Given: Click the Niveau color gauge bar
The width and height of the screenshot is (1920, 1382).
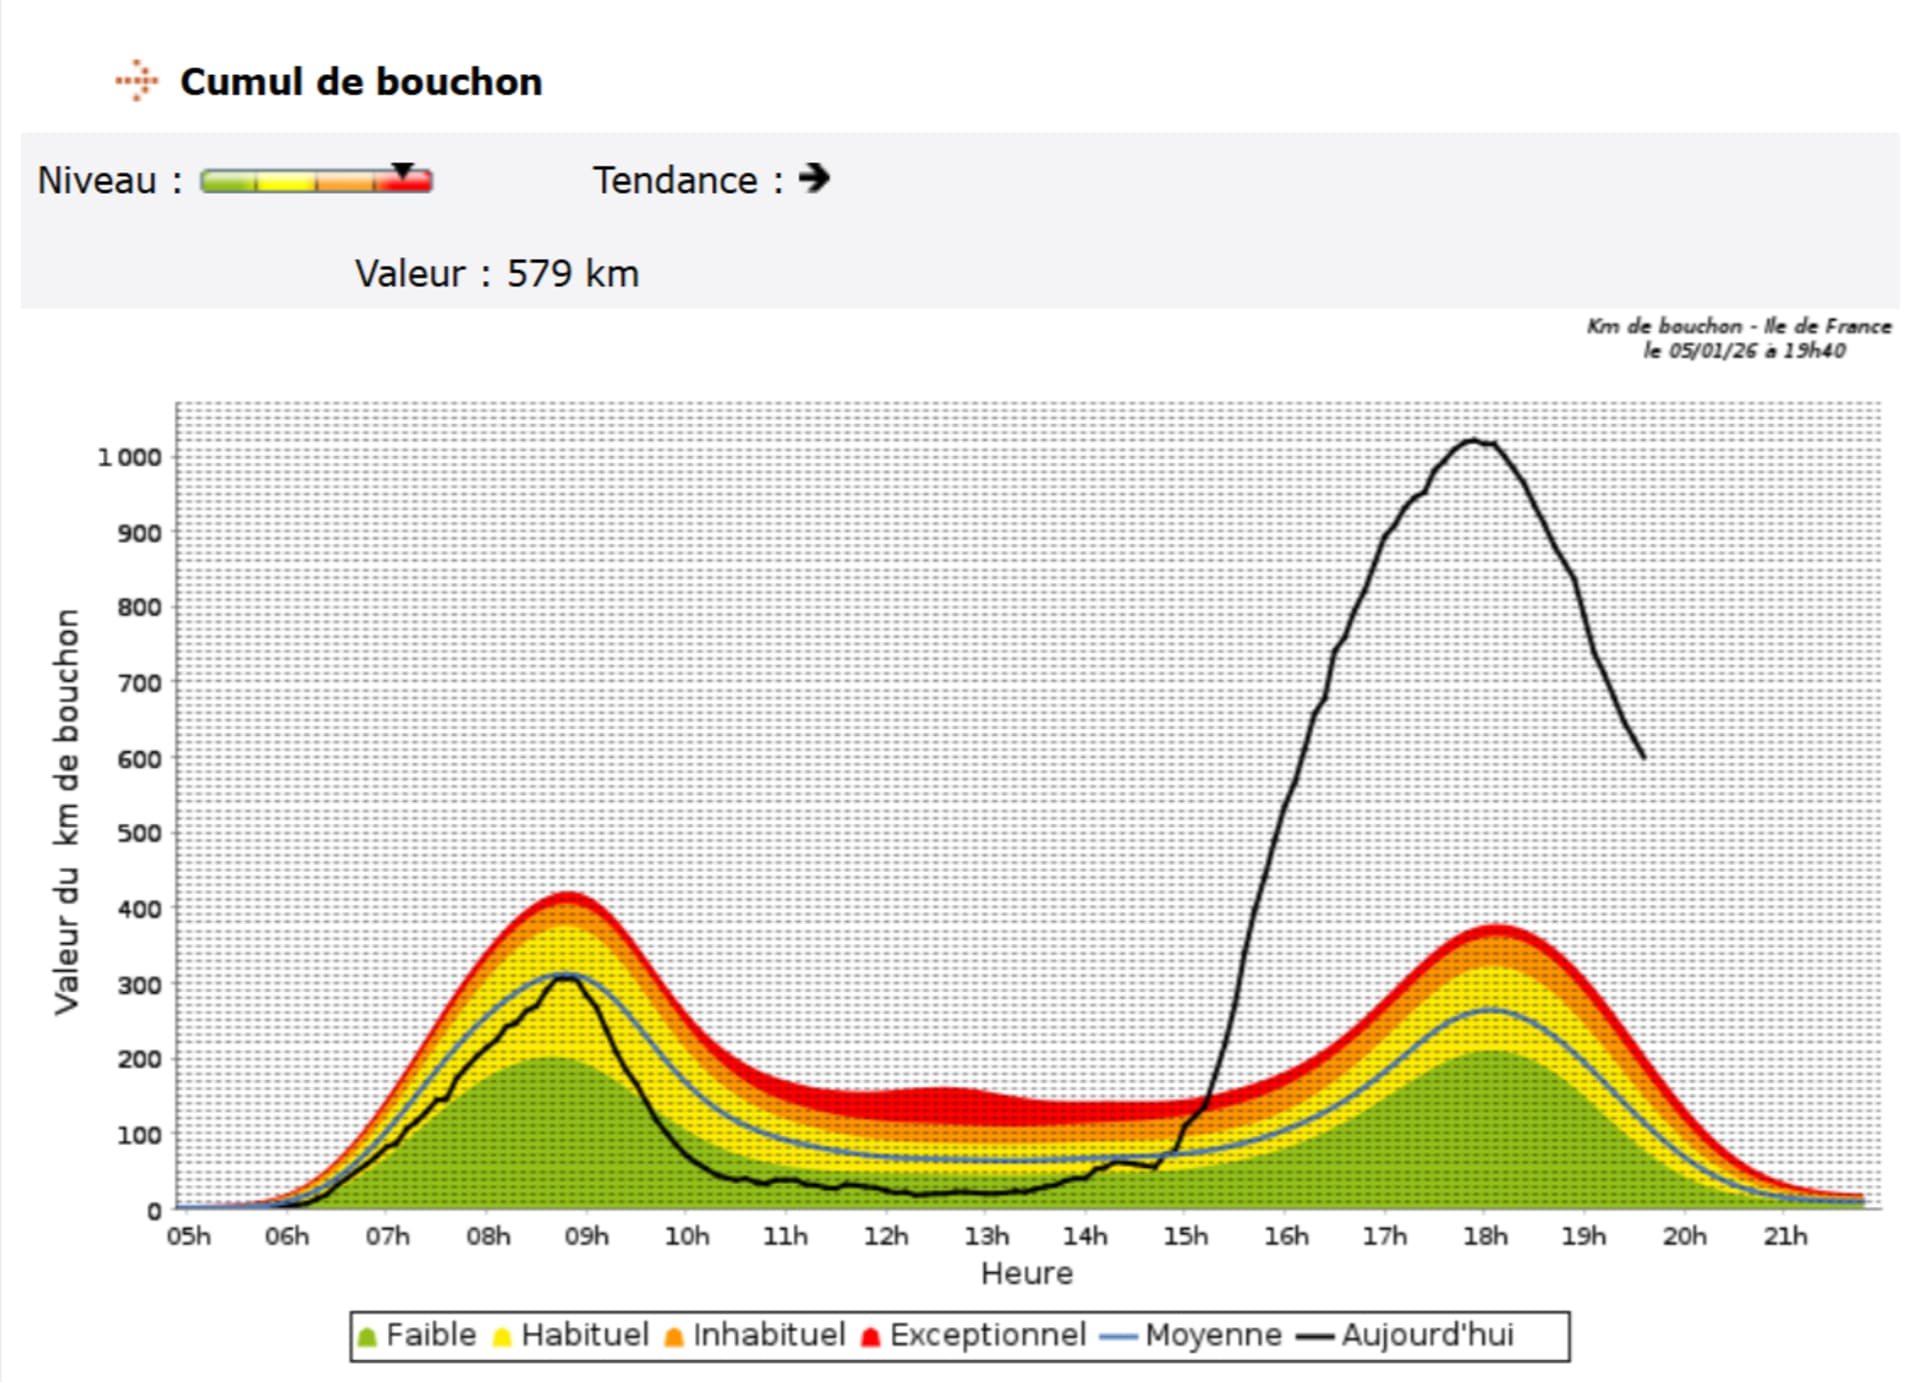Looking at the screenshot, I should point(315,182).
